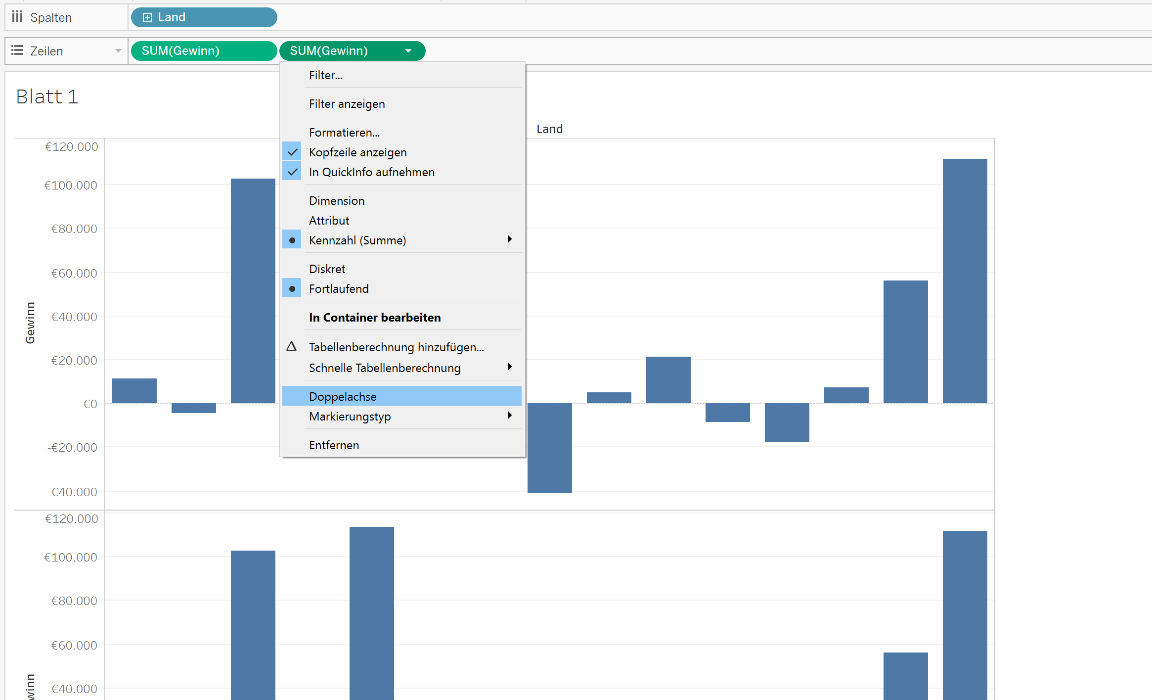Click the Zeilen rows shelf icon
1152x700 pixels.
click(17, 51)
